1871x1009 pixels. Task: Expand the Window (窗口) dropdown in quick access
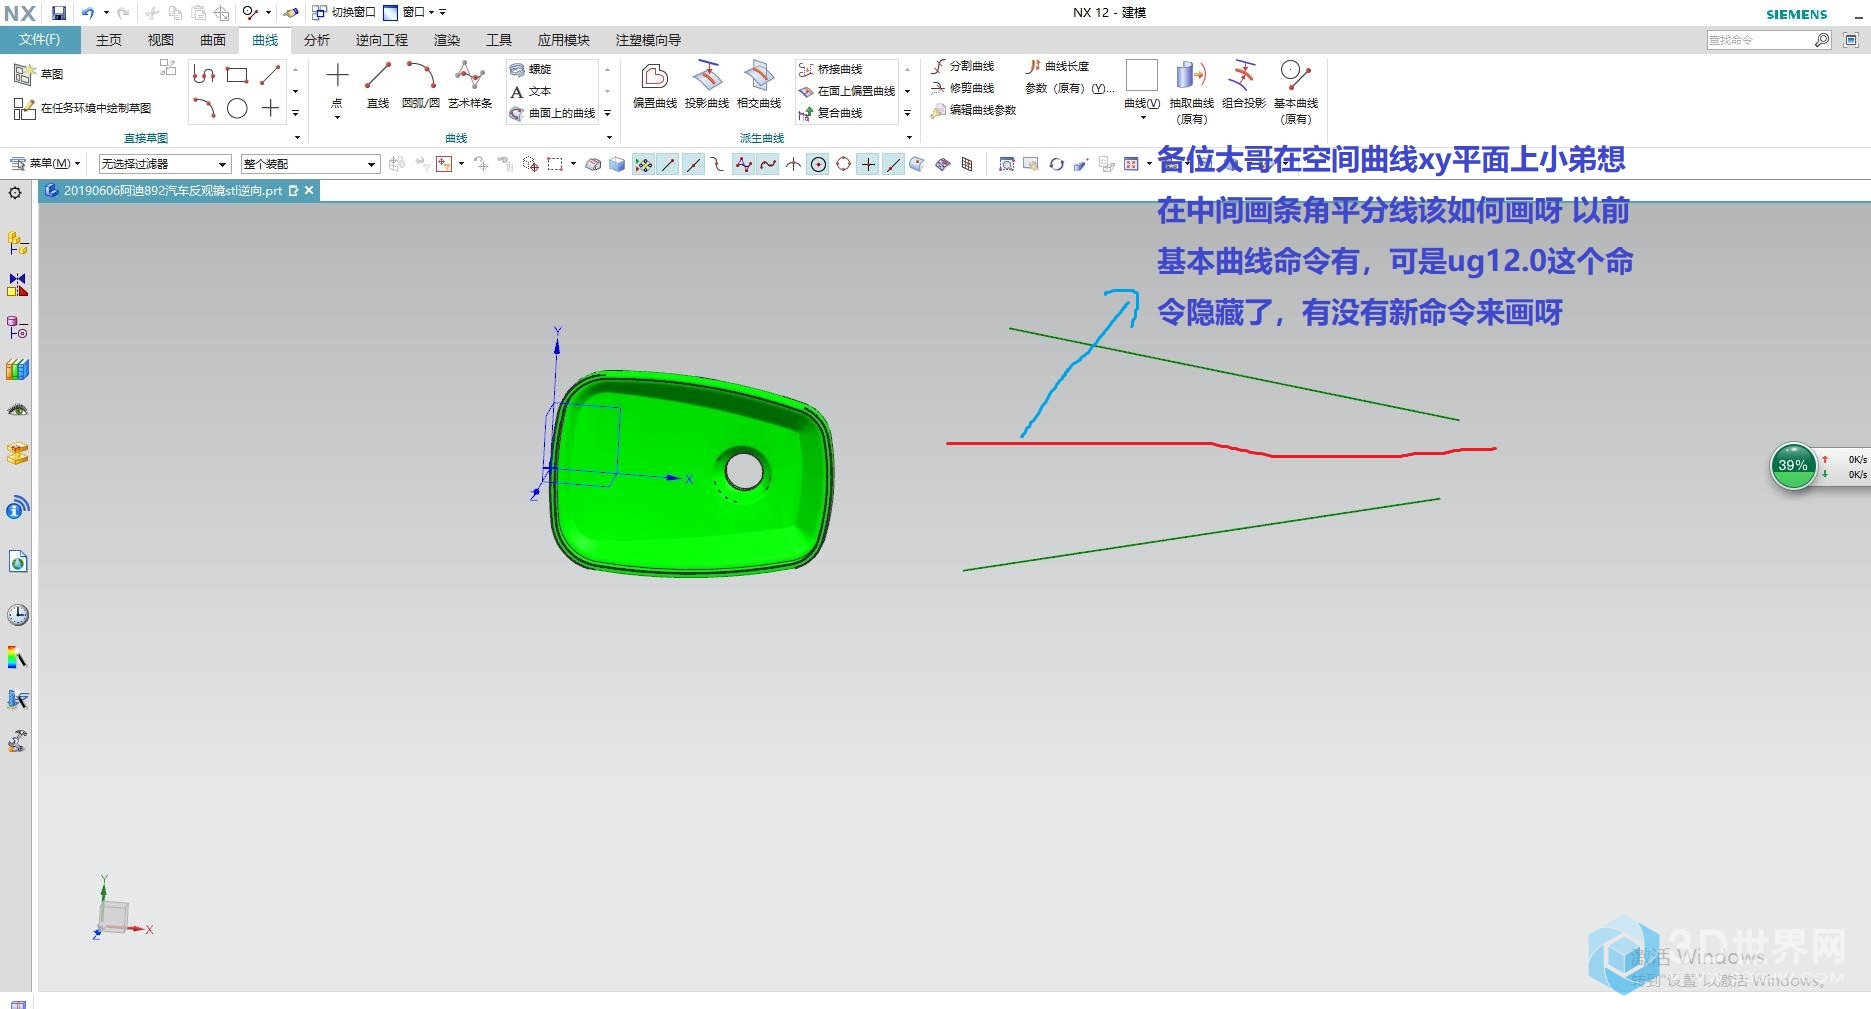[x=431, y=13]
